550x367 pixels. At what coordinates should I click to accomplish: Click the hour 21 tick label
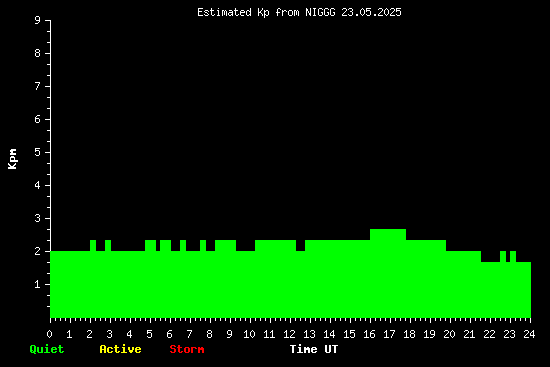[x=469, y=334]
